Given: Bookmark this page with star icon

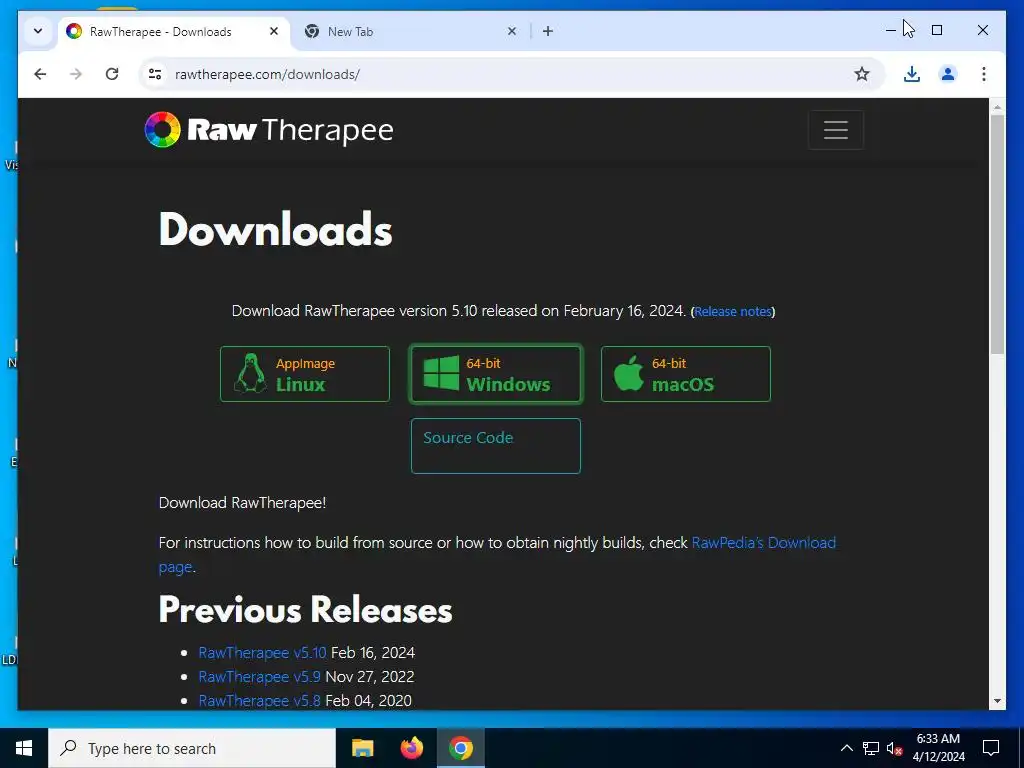Looking at the screenshot, I should (862, 74).
